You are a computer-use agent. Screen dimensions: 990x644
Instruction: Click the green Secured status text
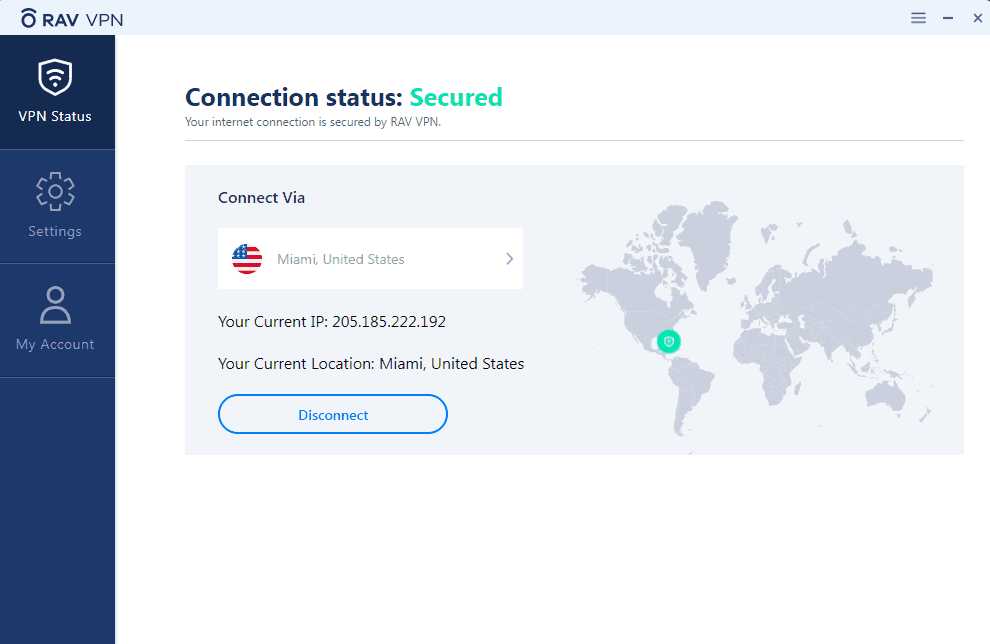point(456,97)
